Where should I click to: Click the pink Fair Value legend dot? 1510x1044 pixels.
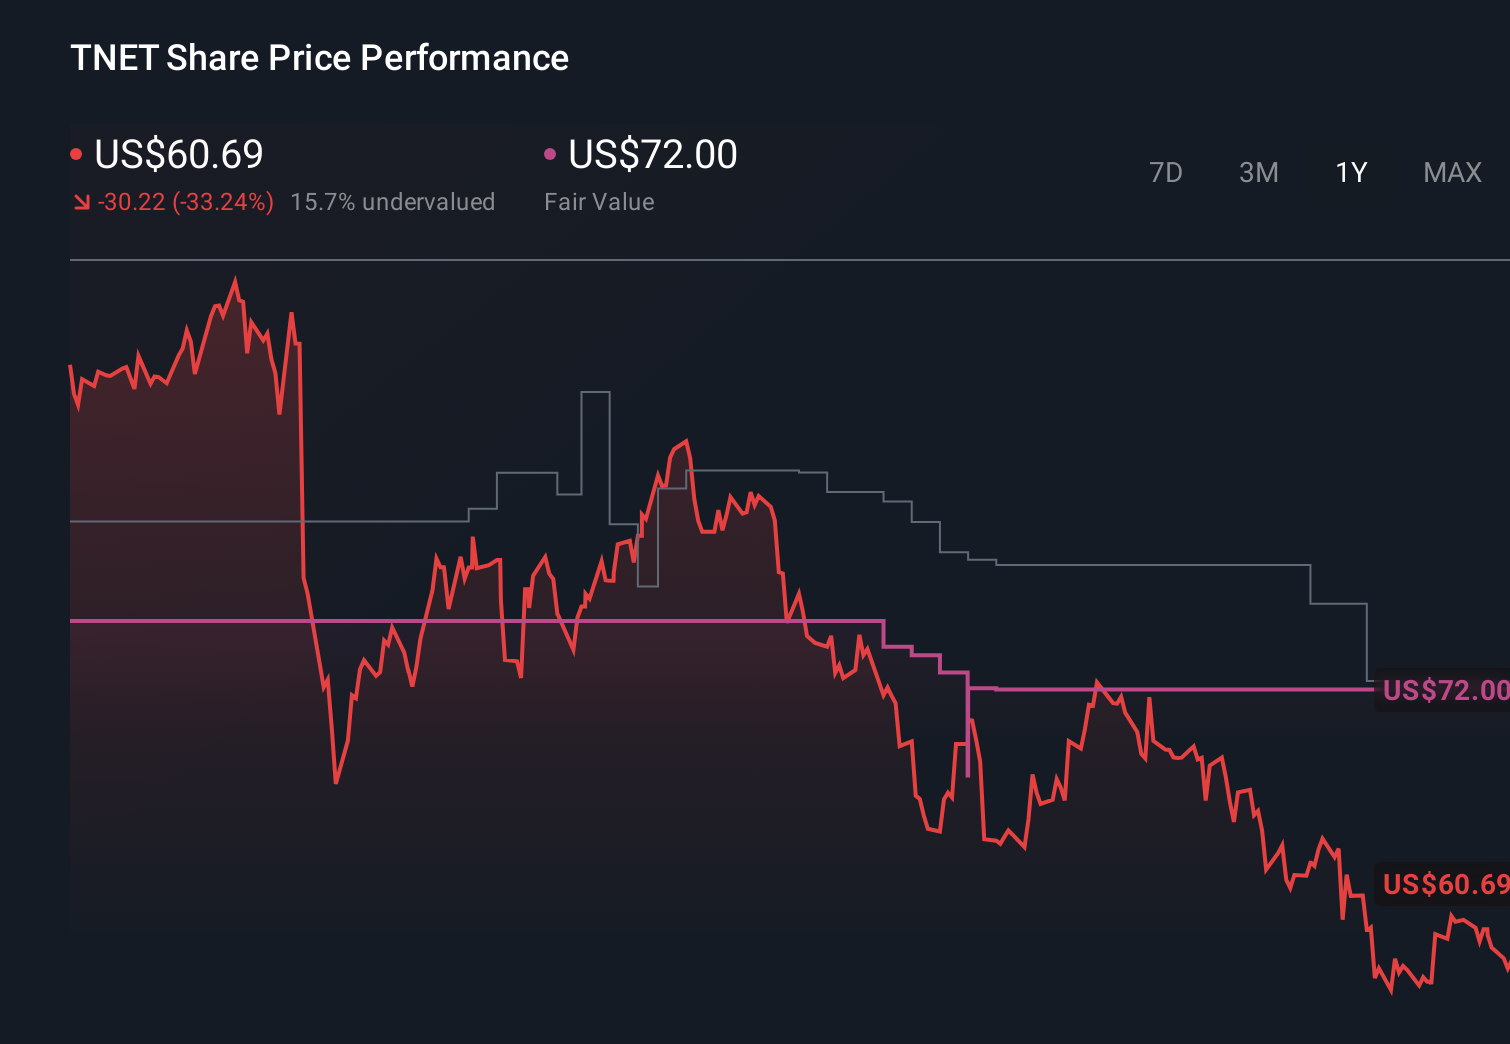click(x=549, y=153)
